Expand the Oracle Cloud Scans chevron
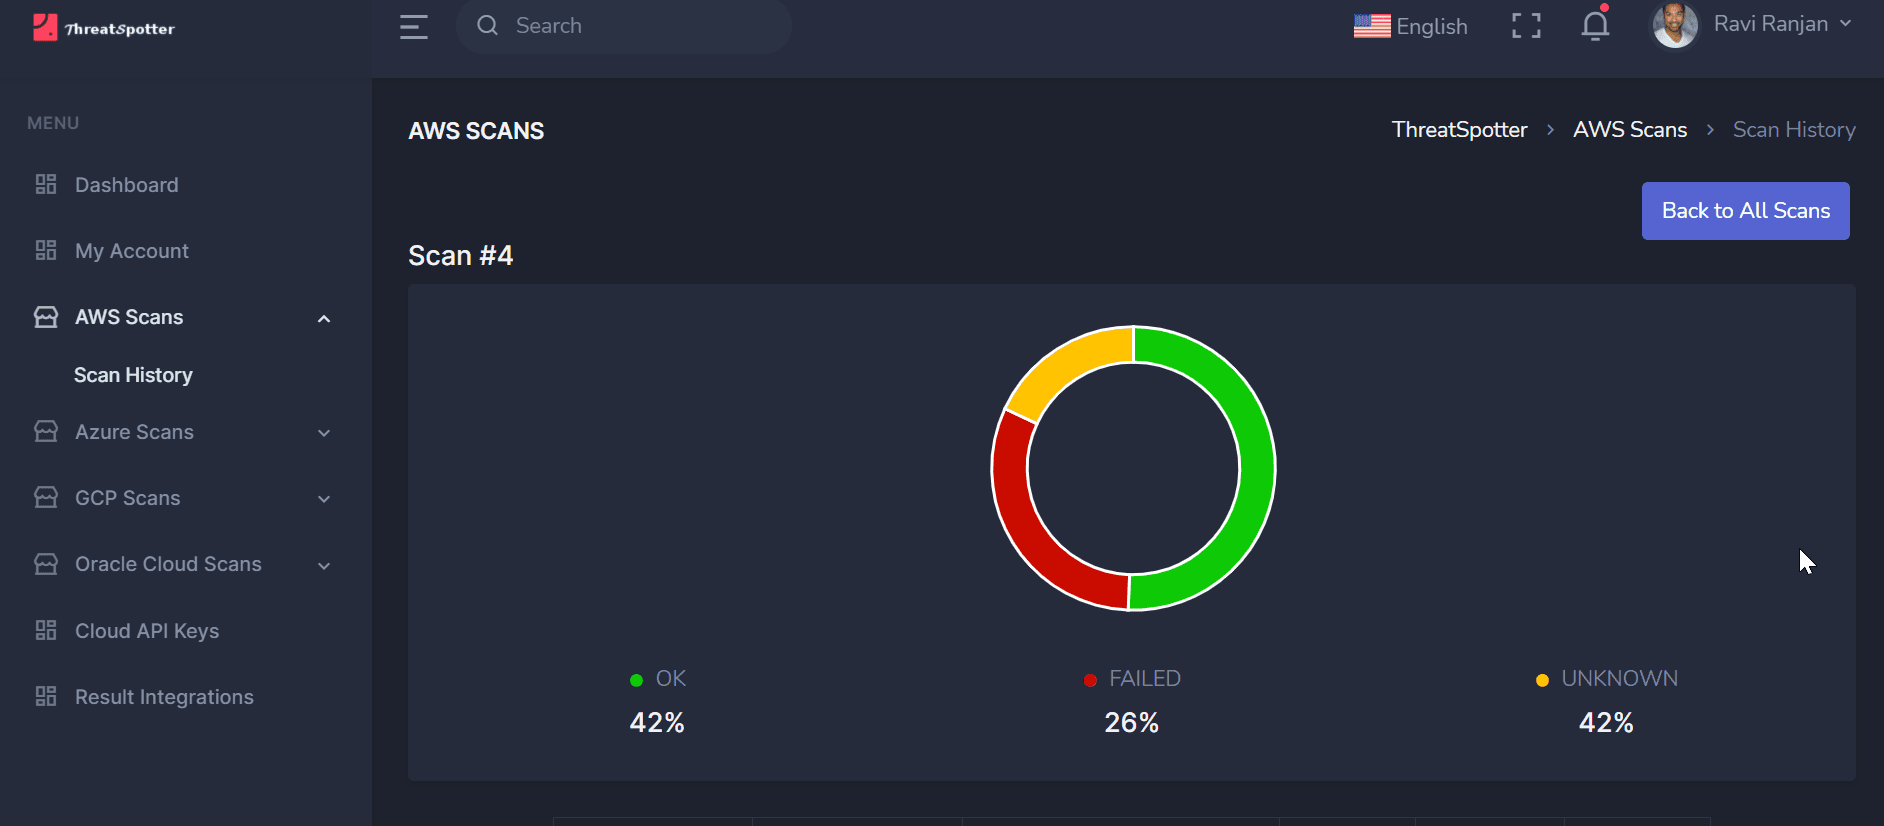This screenshot has width=1884, height=826. [x=324, y=566]
